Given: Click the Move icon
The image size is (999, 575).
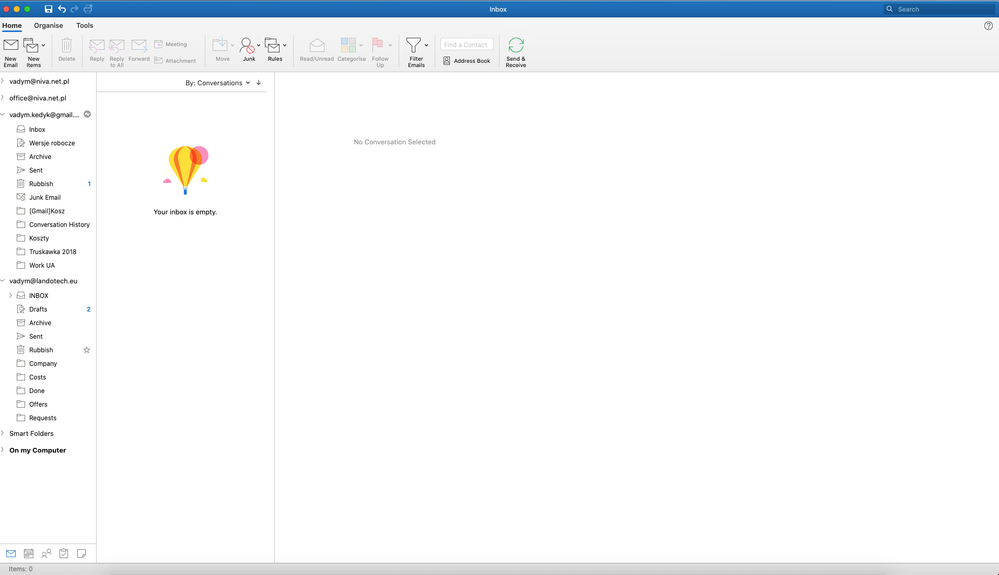Looking at the screenshot, I should [x=220, y=45].
